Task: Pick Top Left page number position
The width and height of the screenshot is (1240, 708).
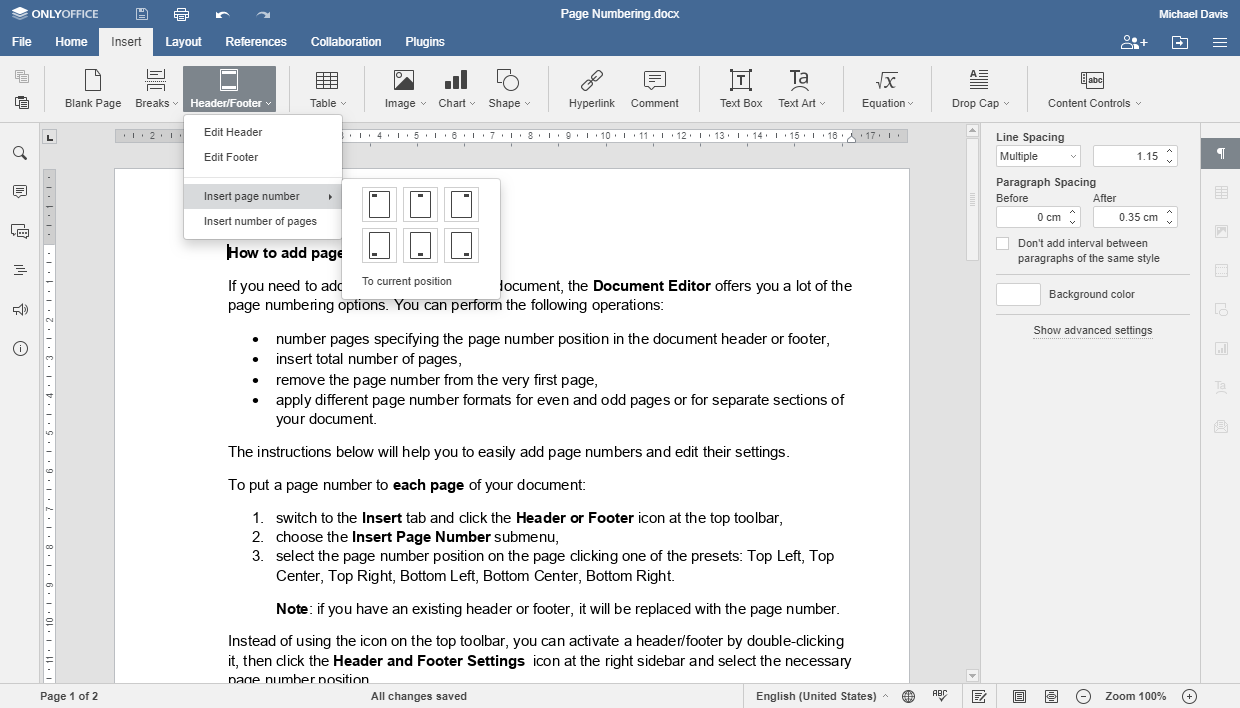Action: [x=380, y=205]
